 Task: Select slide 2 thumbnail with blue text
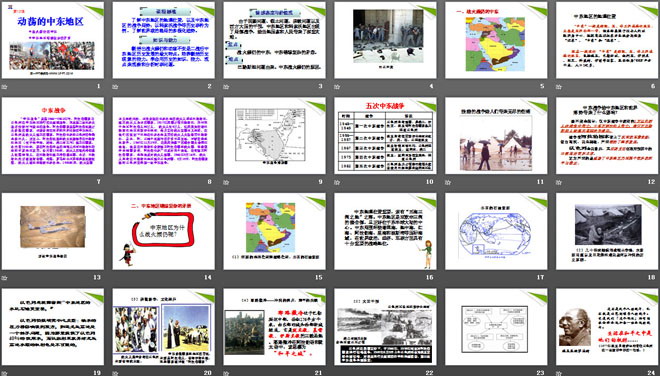point(163,40)
